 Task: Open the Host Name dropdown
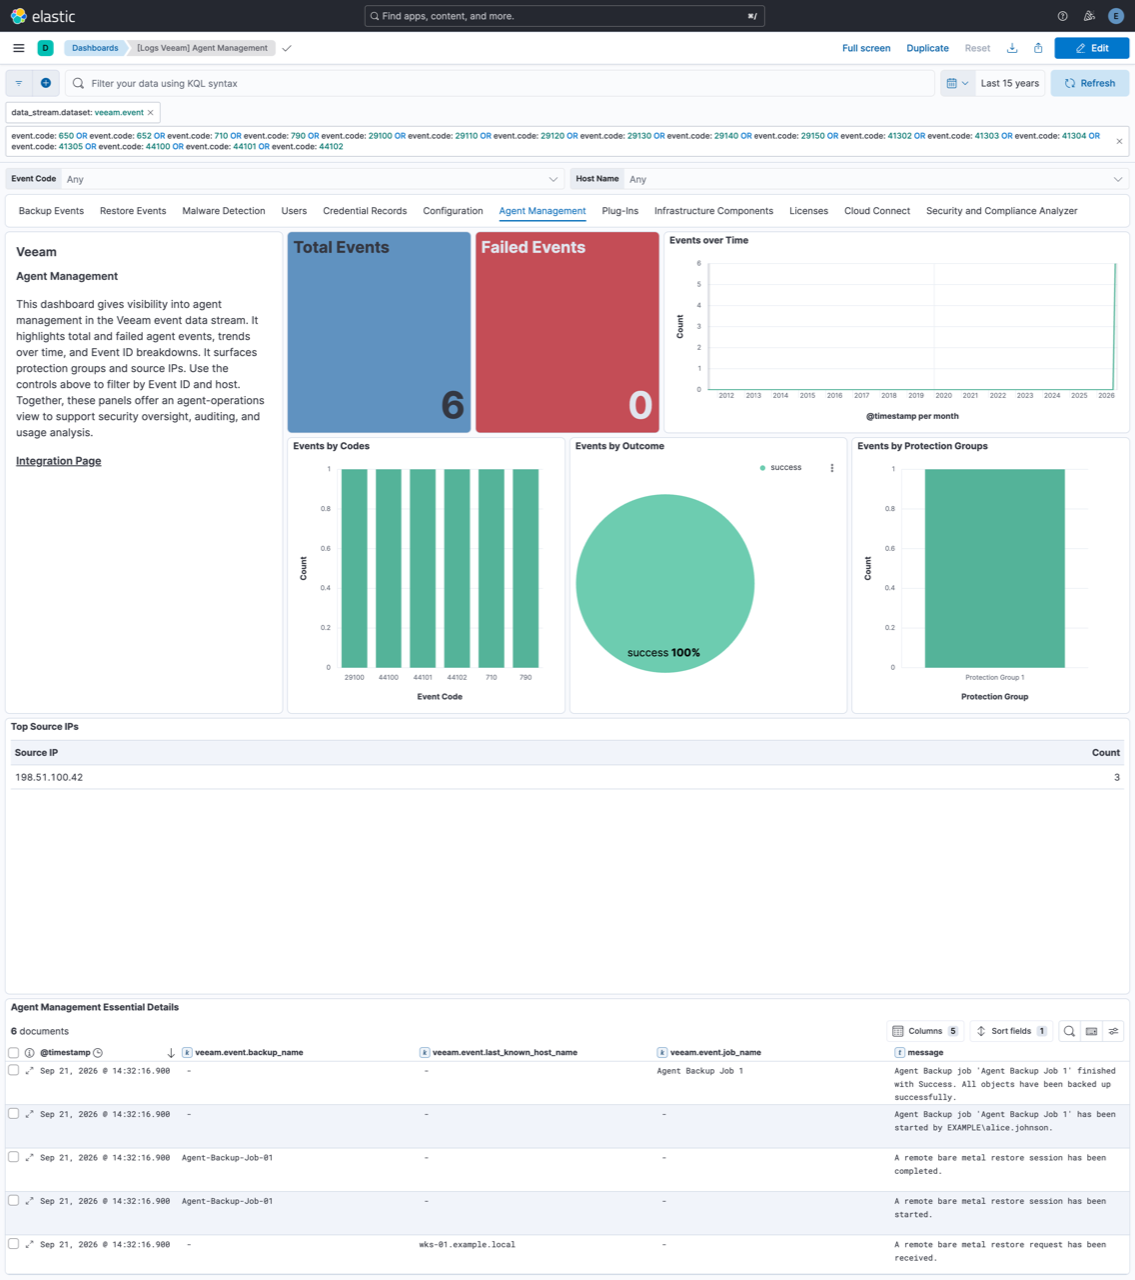click(876, 179)
